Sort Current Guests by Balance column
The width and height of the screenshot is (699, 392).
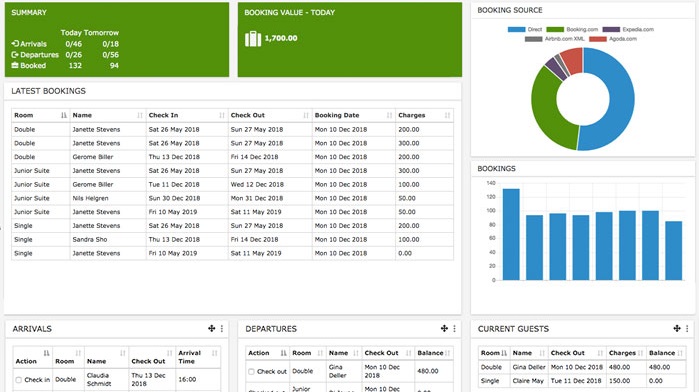(666, 353)
